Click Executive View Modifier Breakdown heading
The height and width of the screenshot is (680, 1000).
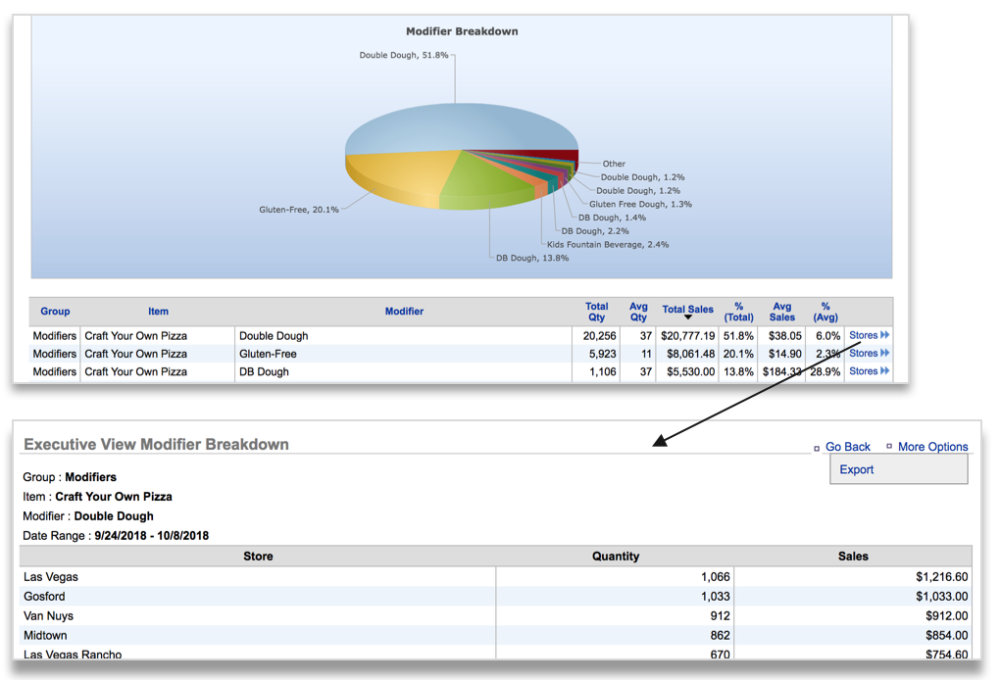pyautogui.click(x=156, y=444)
